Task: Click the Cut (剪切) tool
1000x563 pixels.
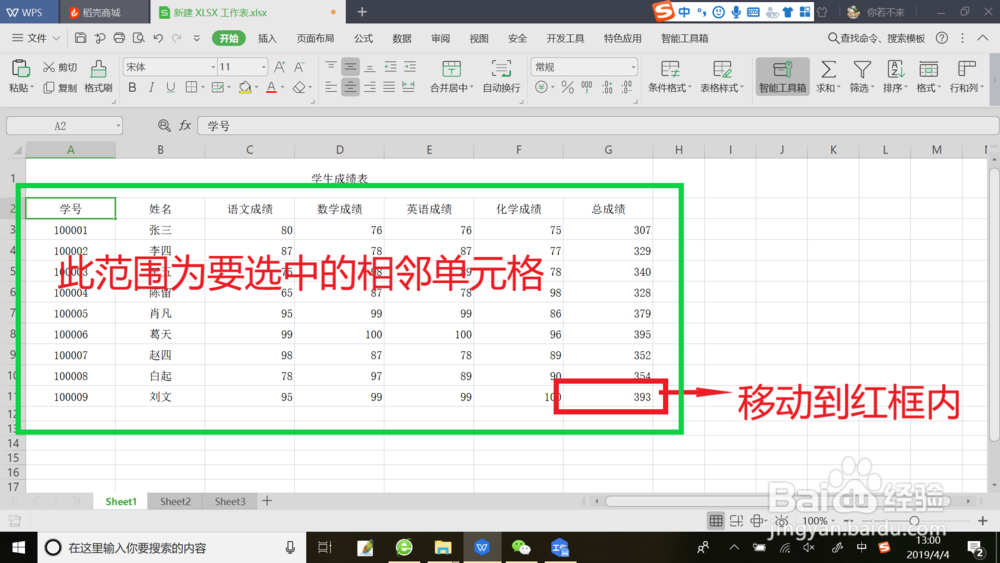Action: click(60, 68)
